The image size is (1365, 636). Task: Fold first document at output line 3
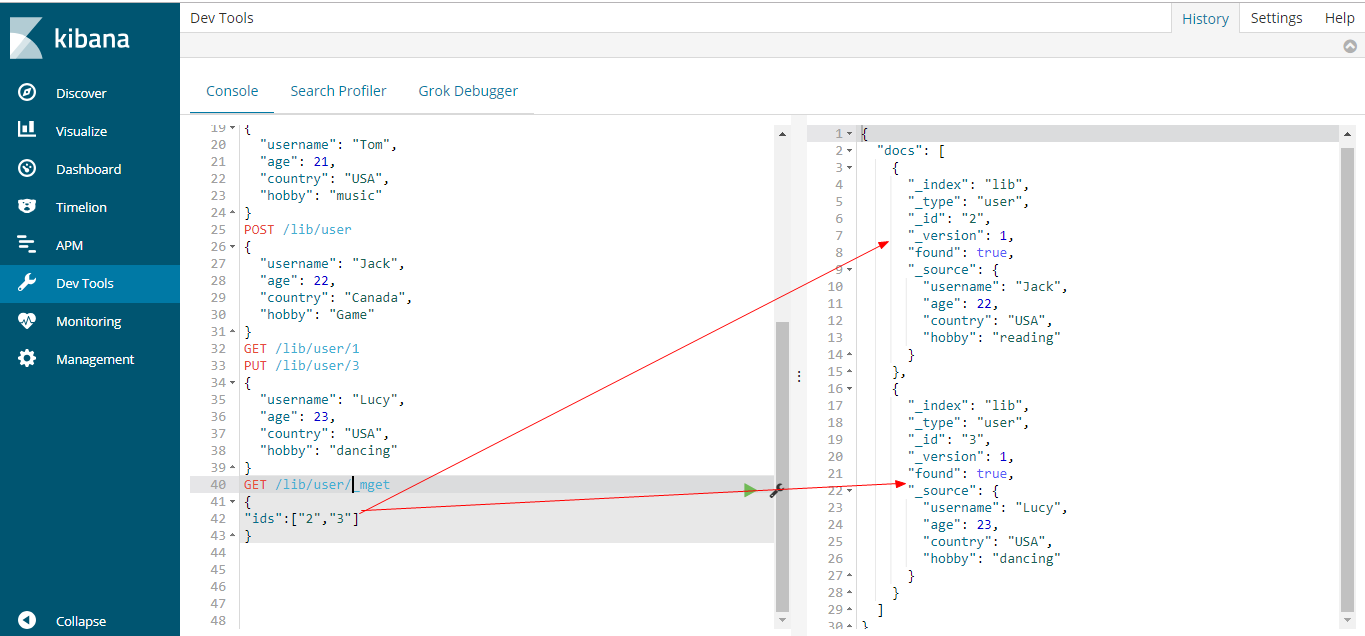pos(850,167)
